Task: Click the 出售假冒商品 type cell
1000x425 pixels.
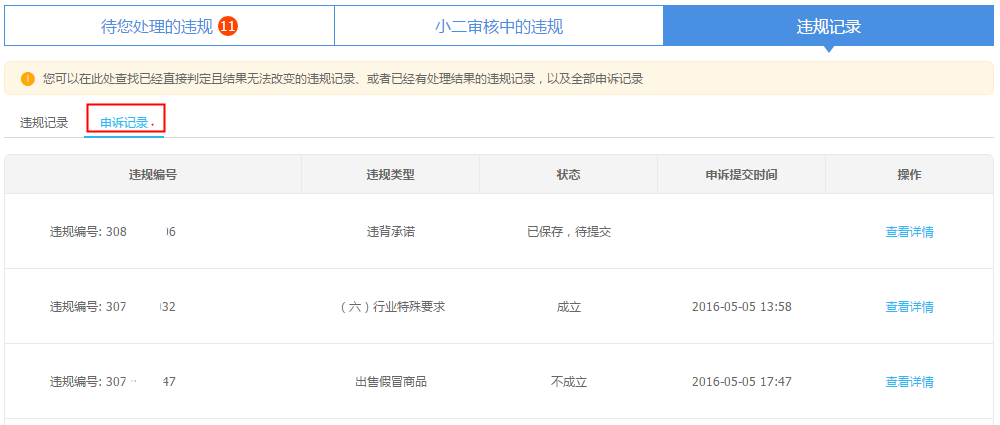Action: [391, 382]
